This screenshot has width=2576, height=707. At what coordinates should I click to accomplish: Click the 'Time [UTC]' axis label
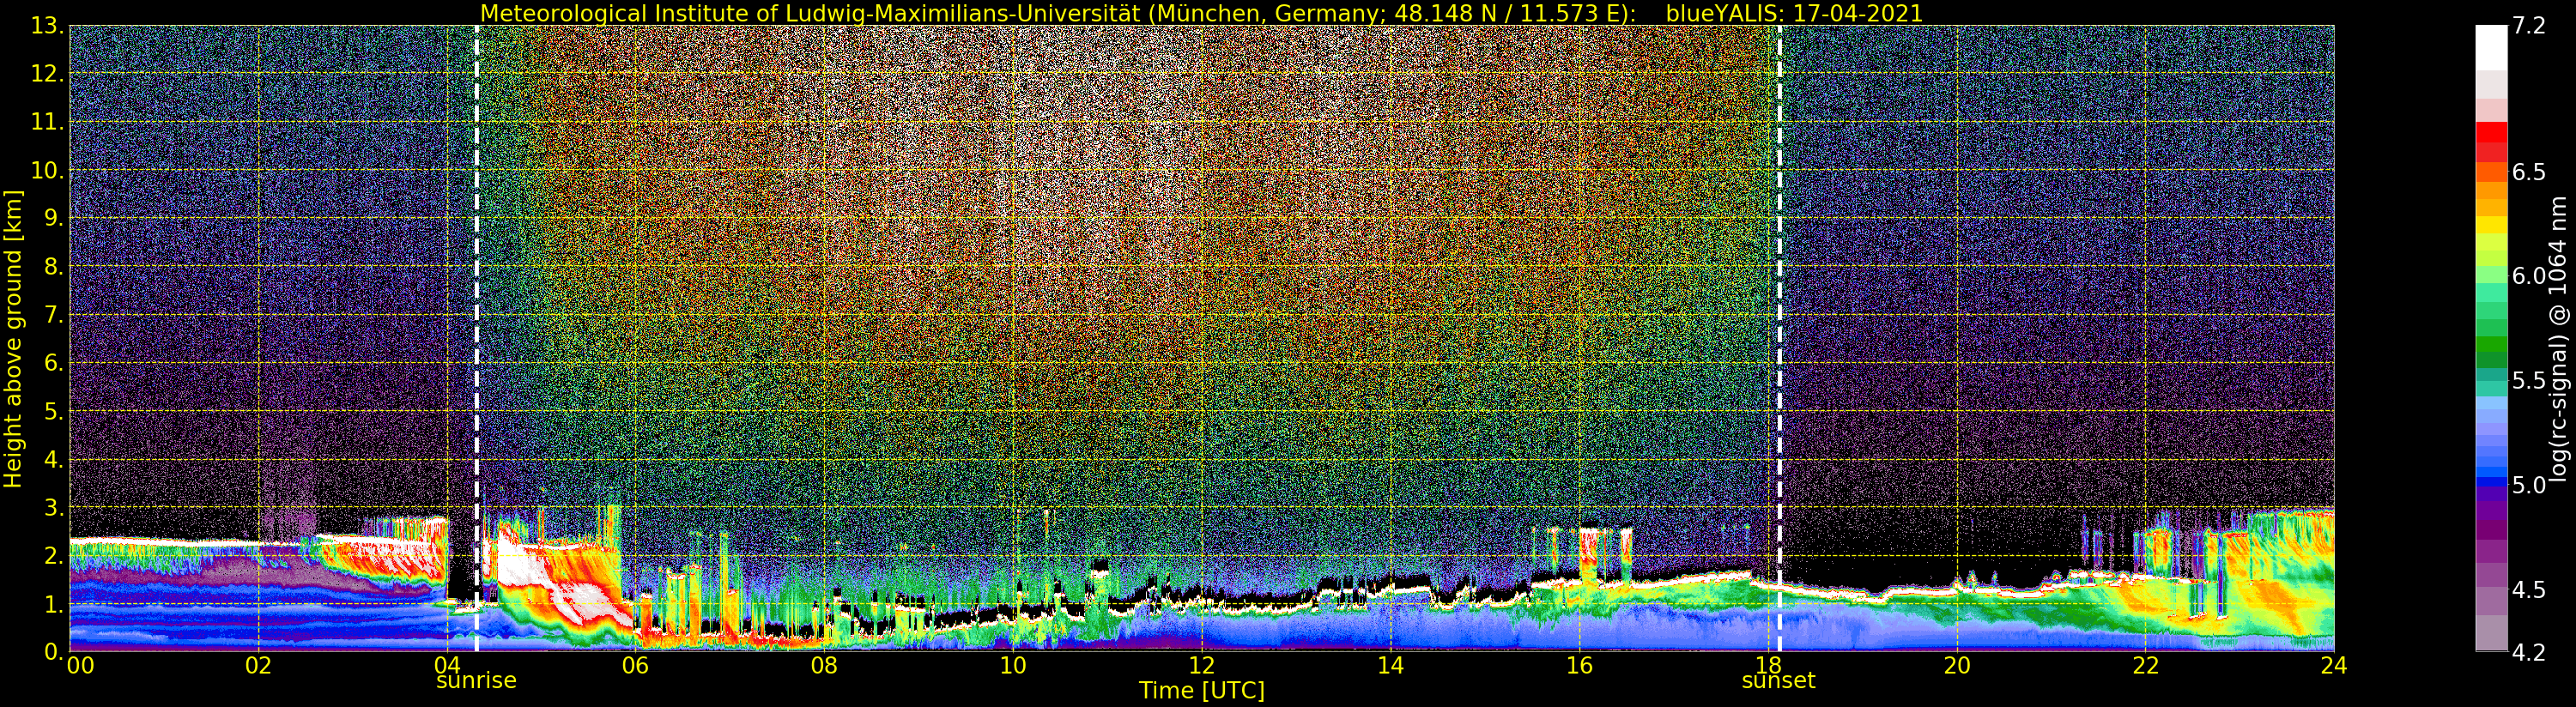(x=1202, y=691)
